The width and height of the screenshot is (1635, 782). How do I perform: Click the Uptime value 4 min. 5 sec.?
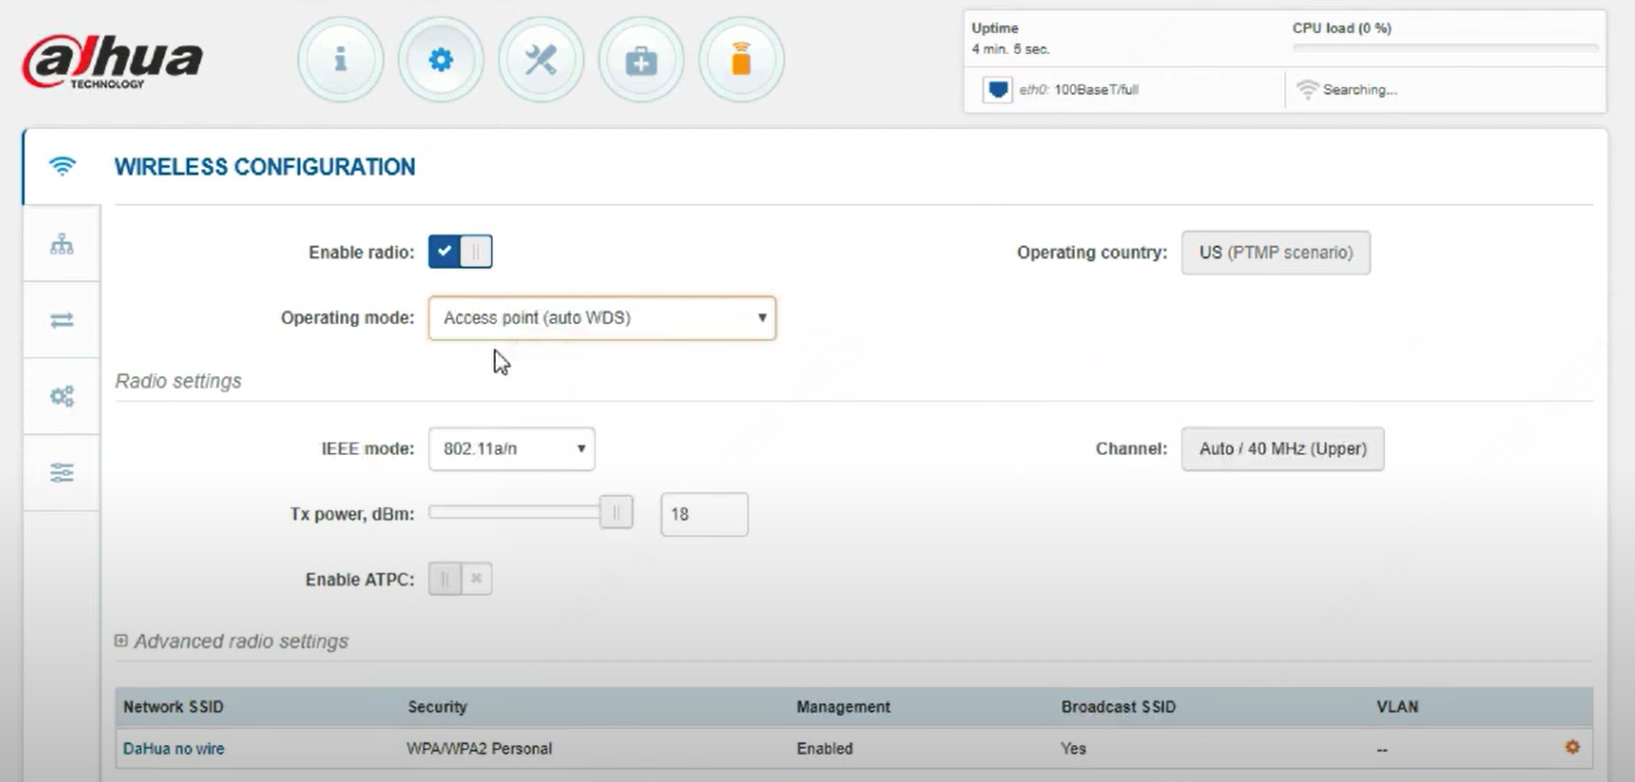click(x=1011, y=49)
